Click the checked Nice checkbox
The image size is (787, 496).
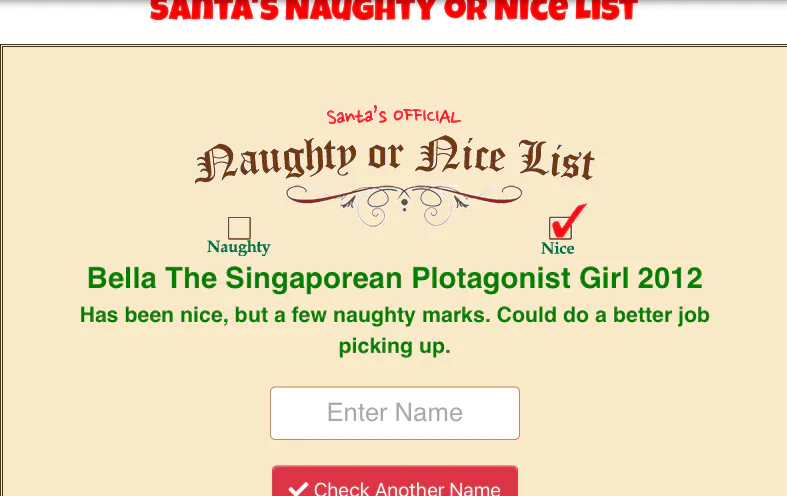560,228
